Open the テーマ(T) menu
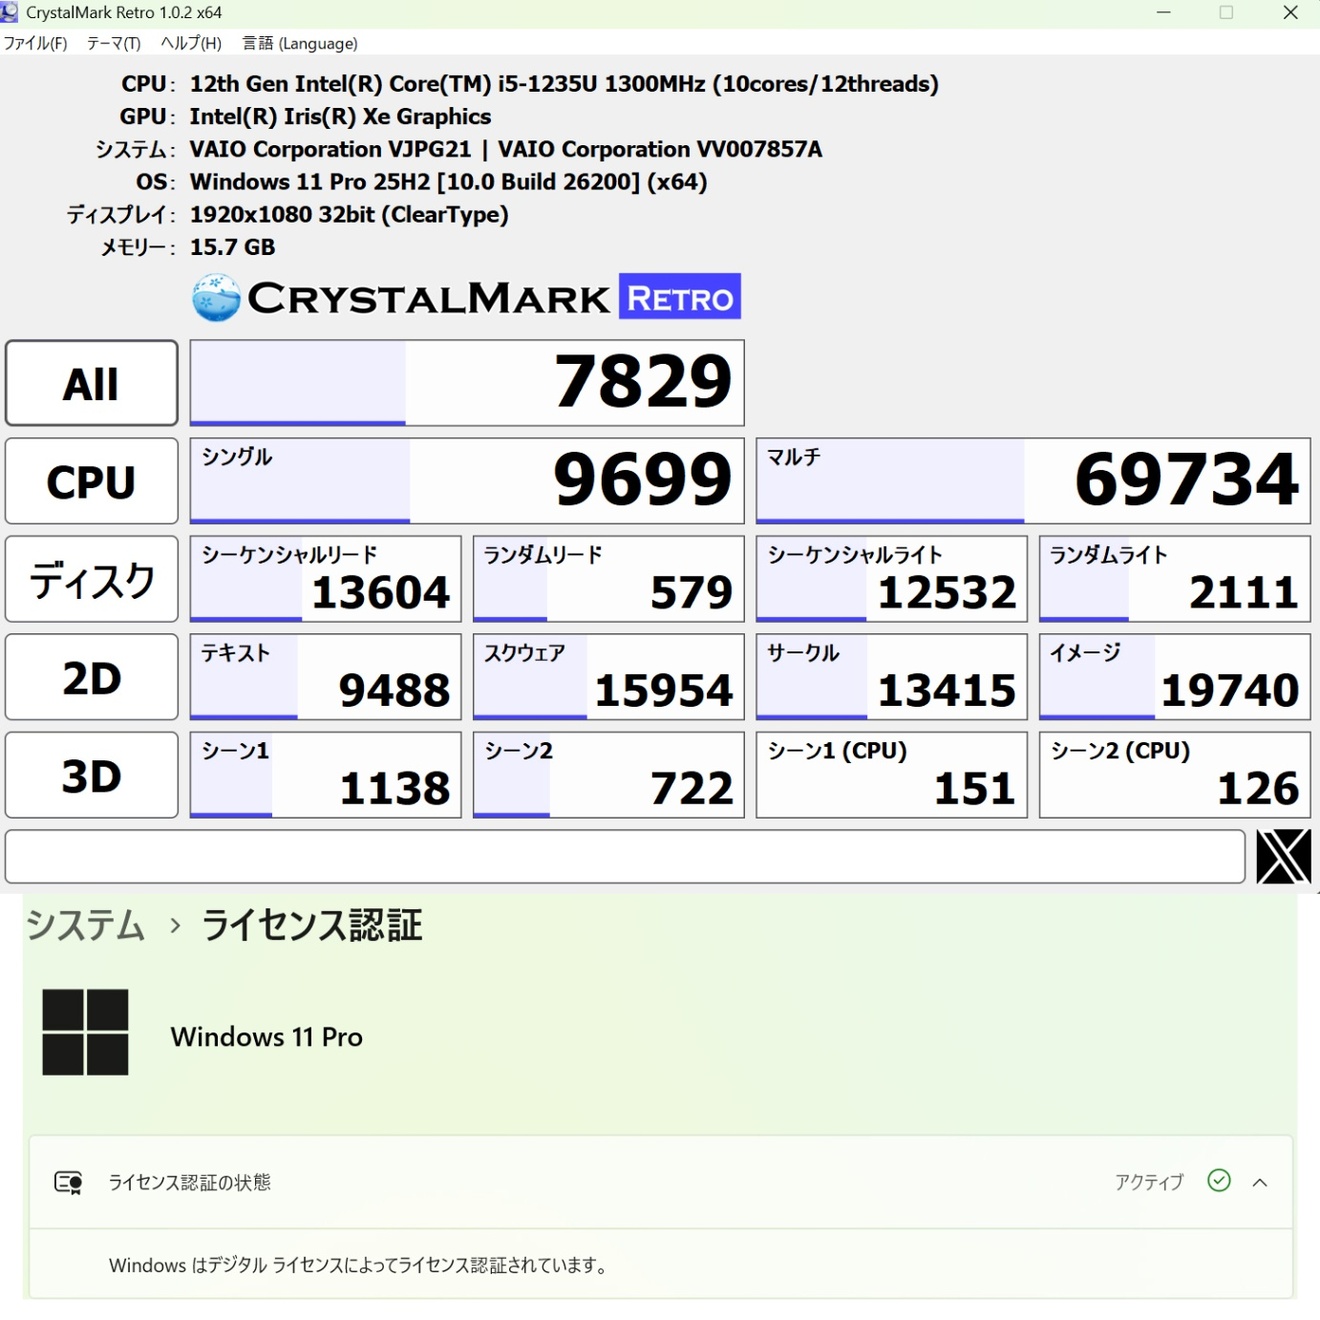Image resolution: width=1320 pixels, height=1320 pixels. pyautogui.click(x=114, y=44)
